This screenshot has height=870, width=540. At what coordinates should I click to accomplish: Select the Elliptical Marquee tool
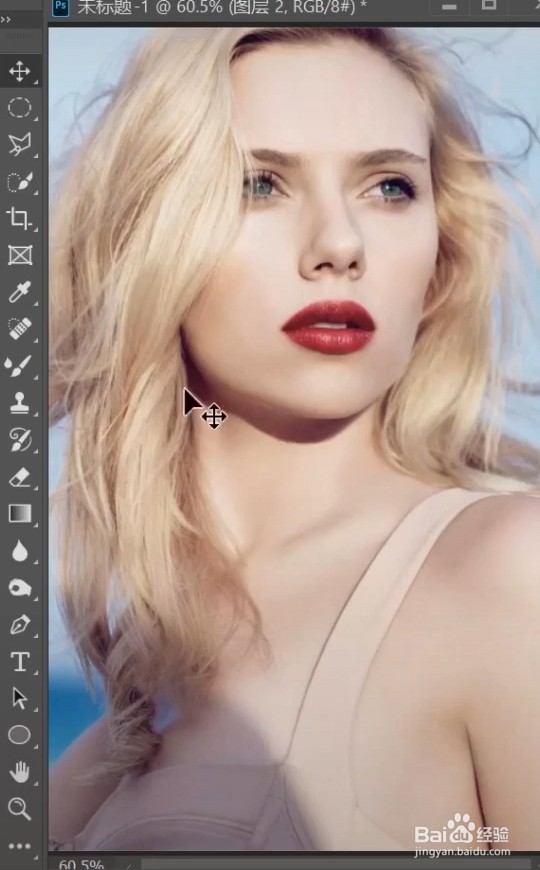[x=19, y=108]
